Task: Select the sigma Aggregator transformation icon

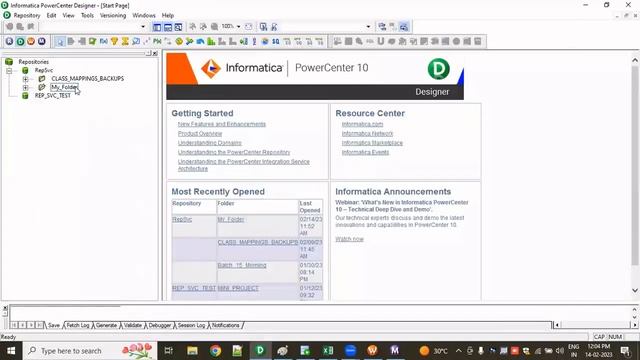Action: pyautogui.click(x=125, y=41)
